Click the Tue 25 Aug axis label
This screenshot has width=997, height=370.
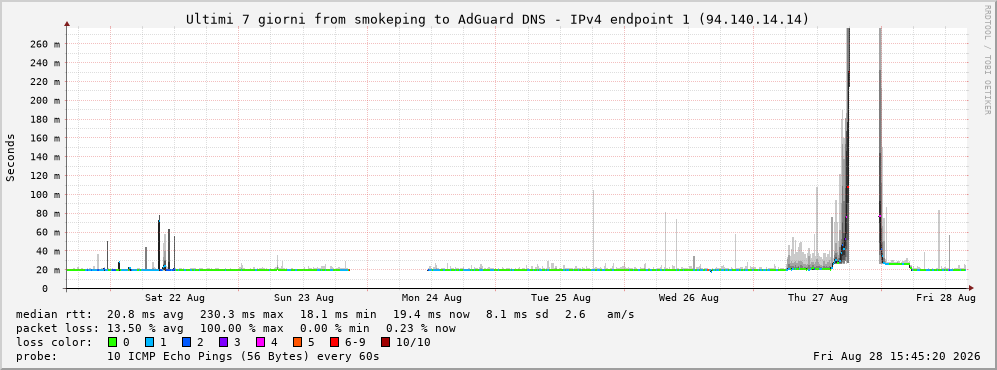pos(560,298)
